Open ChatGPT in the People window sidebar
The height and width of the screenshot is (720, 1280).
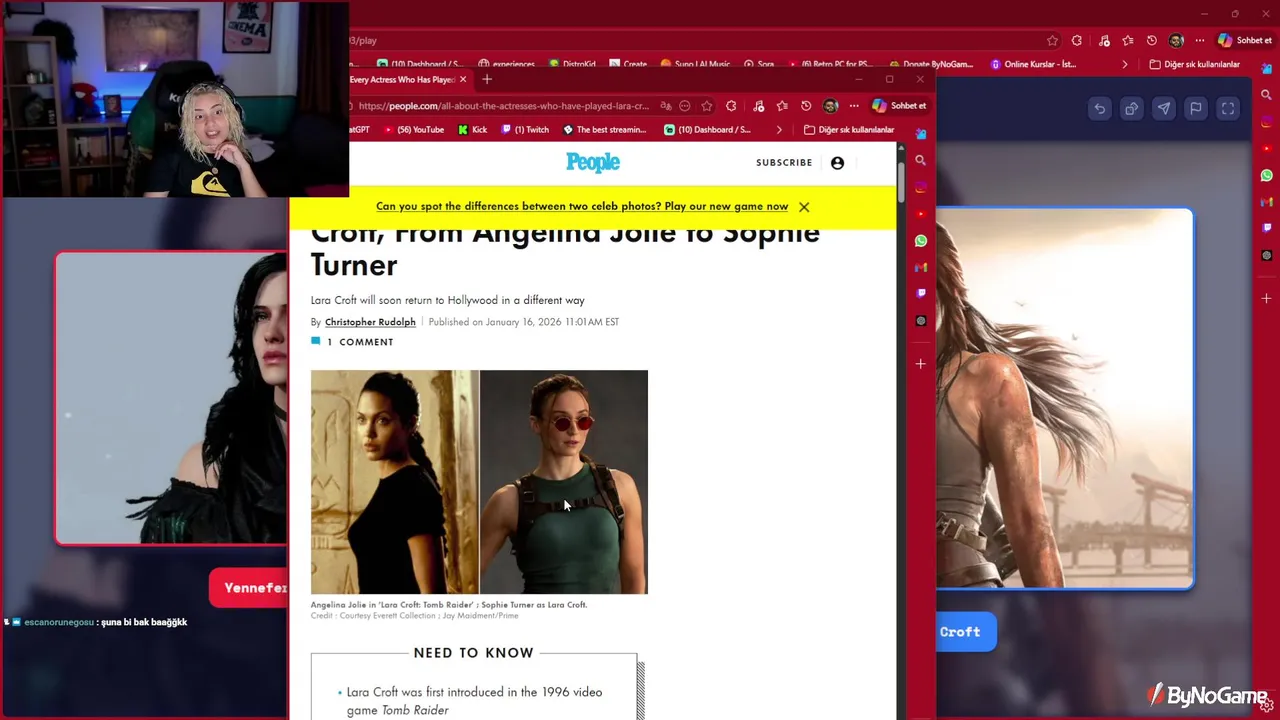pos(921,321)
